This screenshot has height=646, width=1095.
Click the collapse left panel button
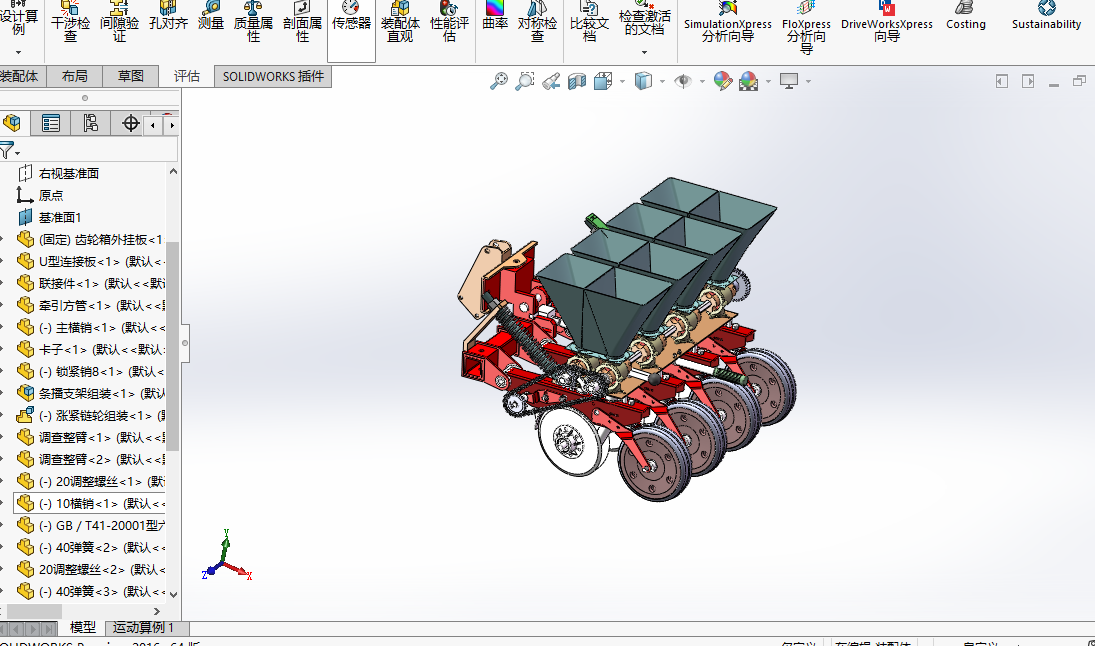(x=1001, y=82)
